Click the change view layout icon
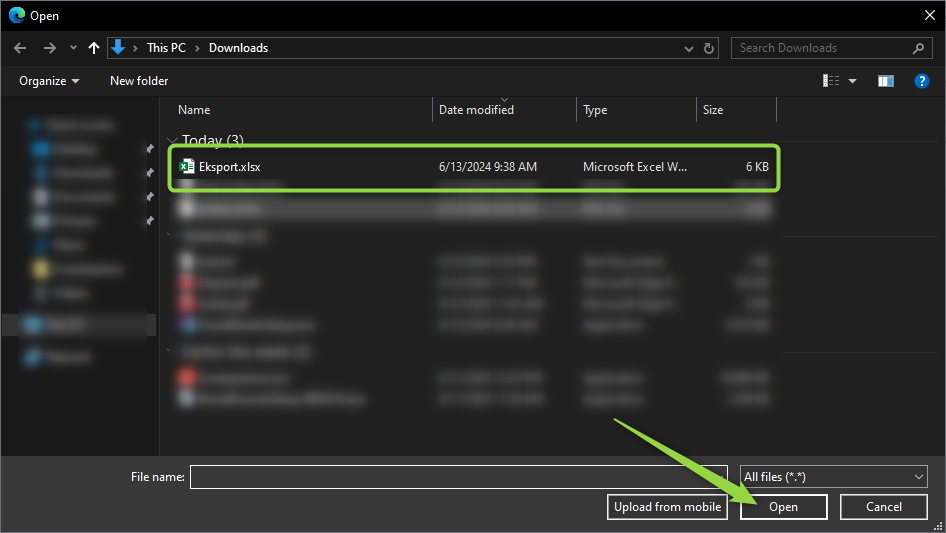946x533 pixels. tap(831, 81)
